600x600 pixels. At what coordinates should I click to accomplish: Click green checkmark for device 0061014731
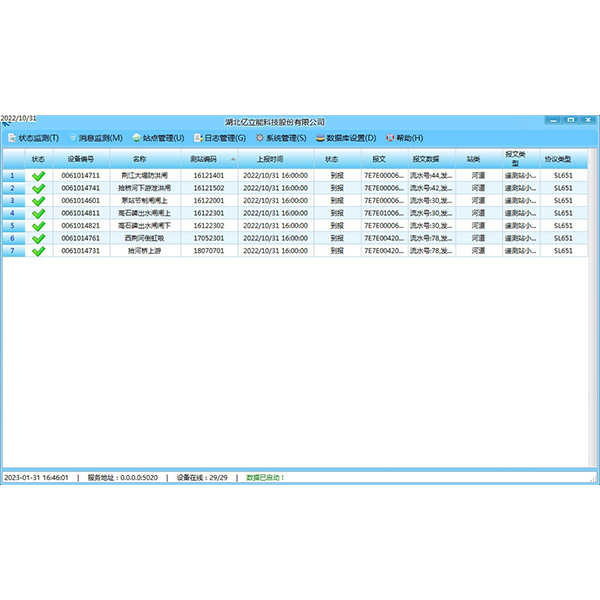click(x=39, y=251)
